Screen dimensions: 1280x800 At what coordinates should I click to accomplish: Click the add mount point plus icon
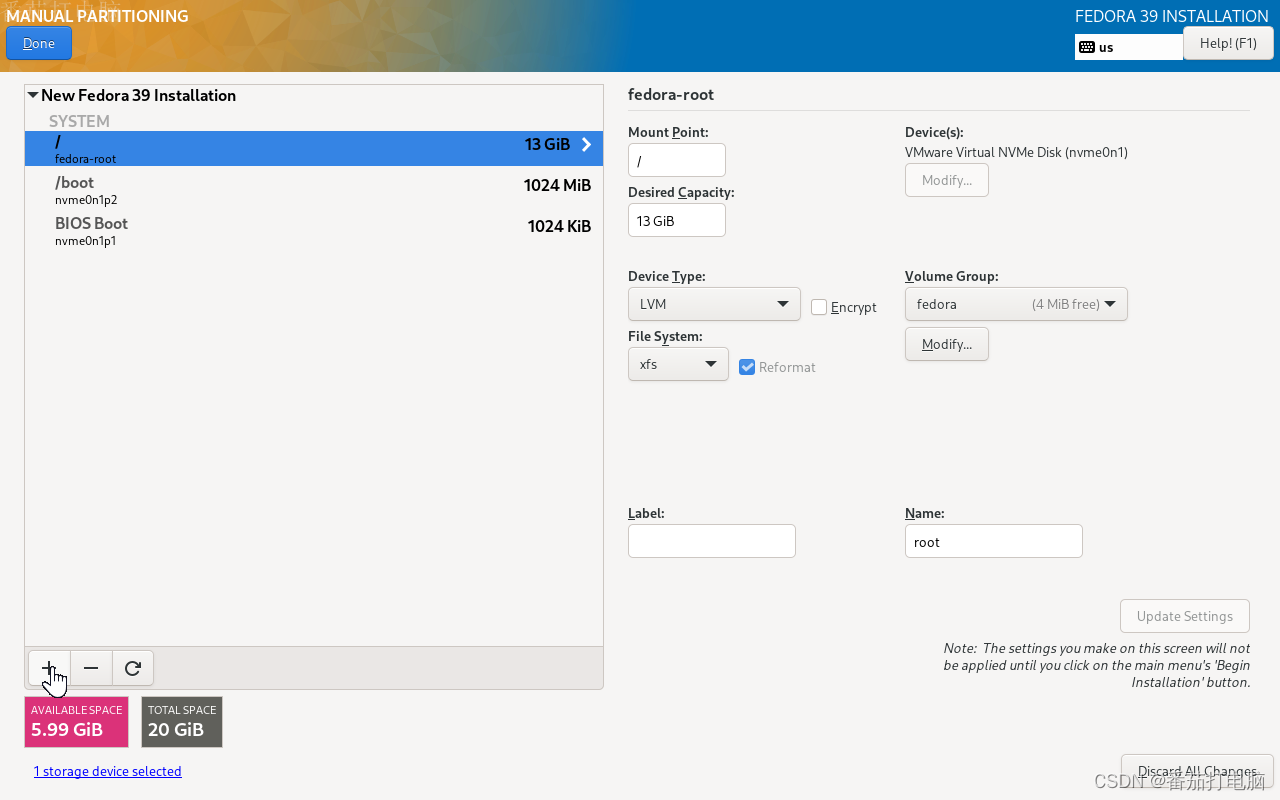49,668
